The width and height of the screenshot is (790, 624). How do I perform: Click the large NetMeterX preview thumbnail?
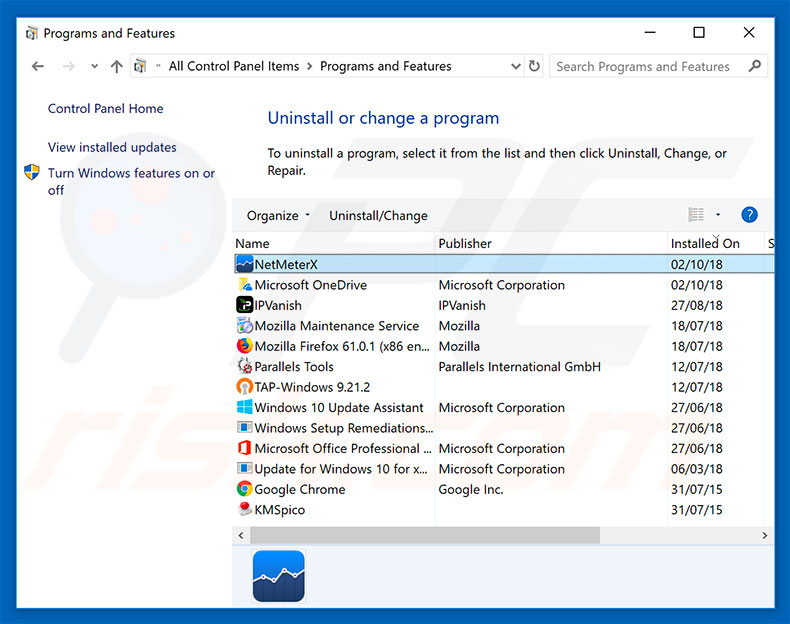click(x=279, y=576)
